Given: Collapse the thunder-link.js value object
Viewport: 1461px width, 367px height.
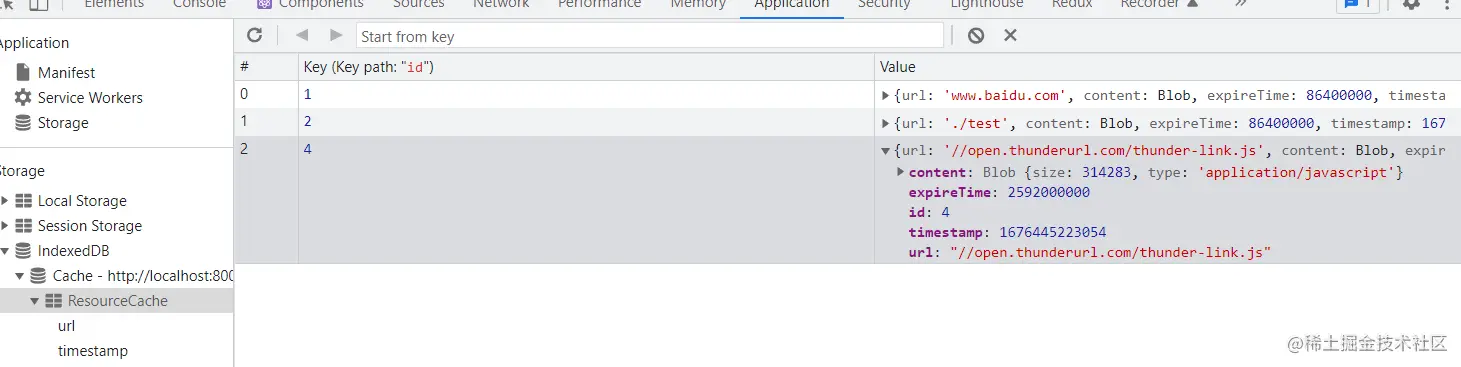Looking at the screenshot, I should [885, 151].
